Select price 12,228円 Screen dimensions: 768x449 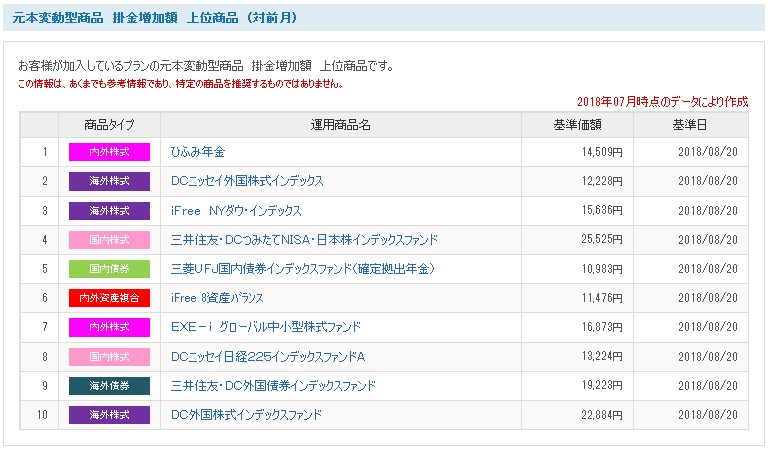[x=602, y=181]
